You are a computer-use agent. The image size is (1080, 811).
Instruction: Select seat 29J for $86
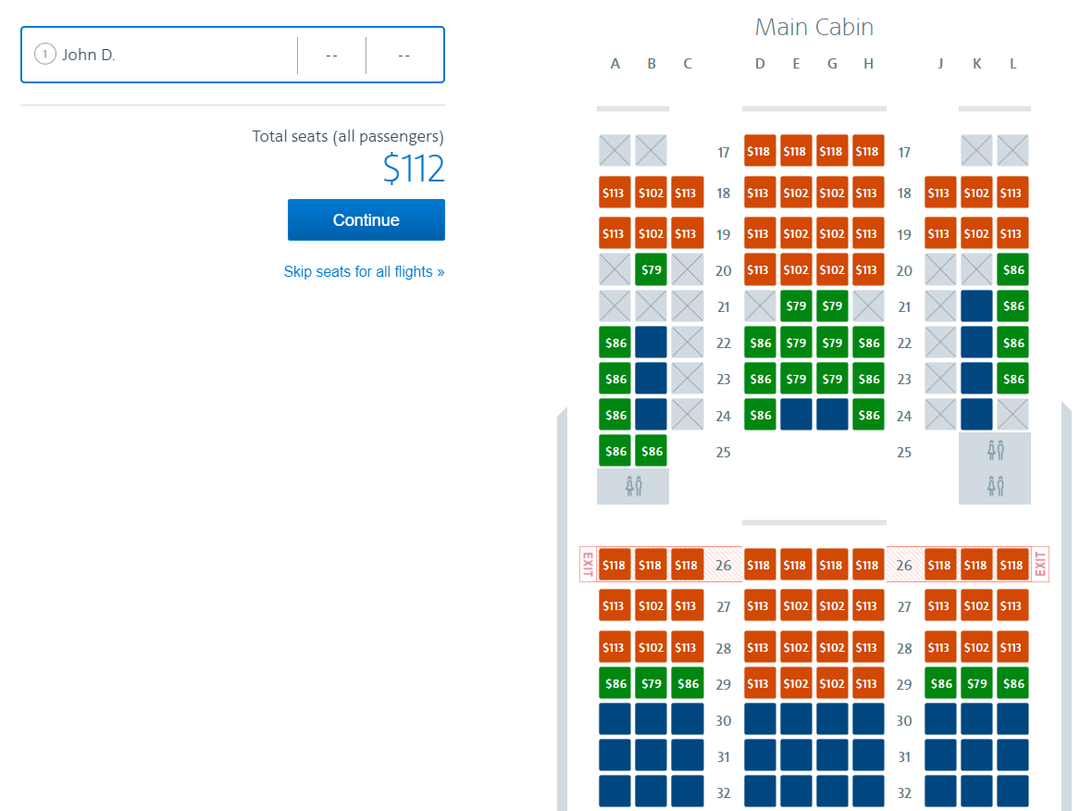click(940, 683)
